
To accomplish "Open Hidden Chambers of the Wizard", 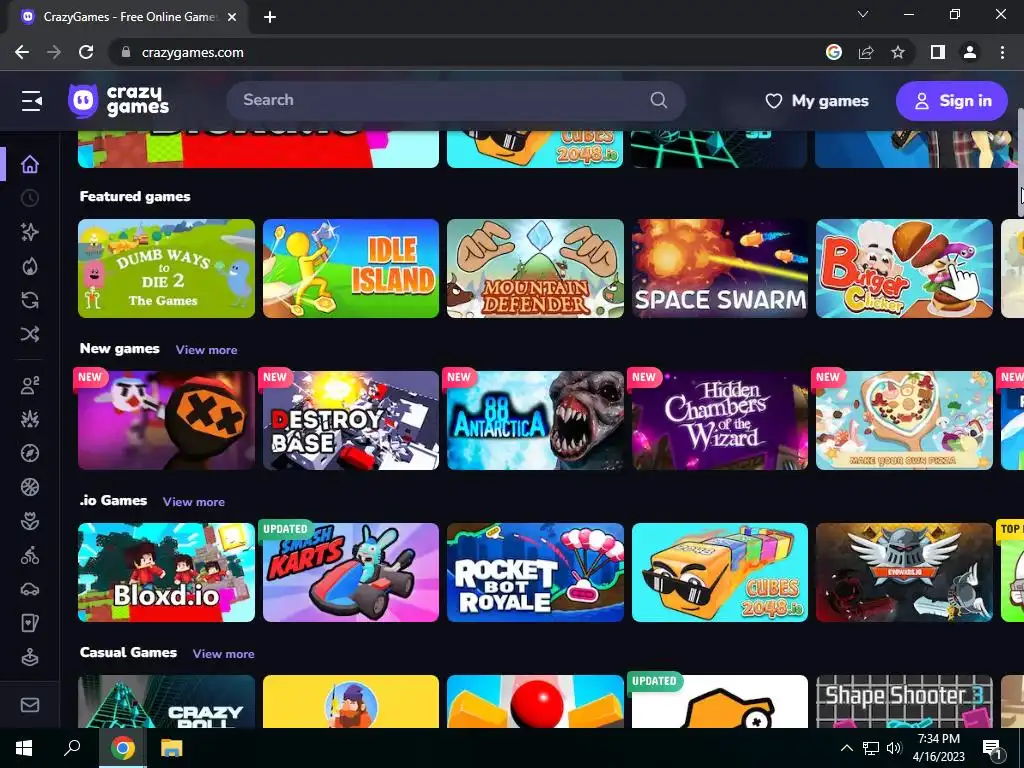I will 720,421.
